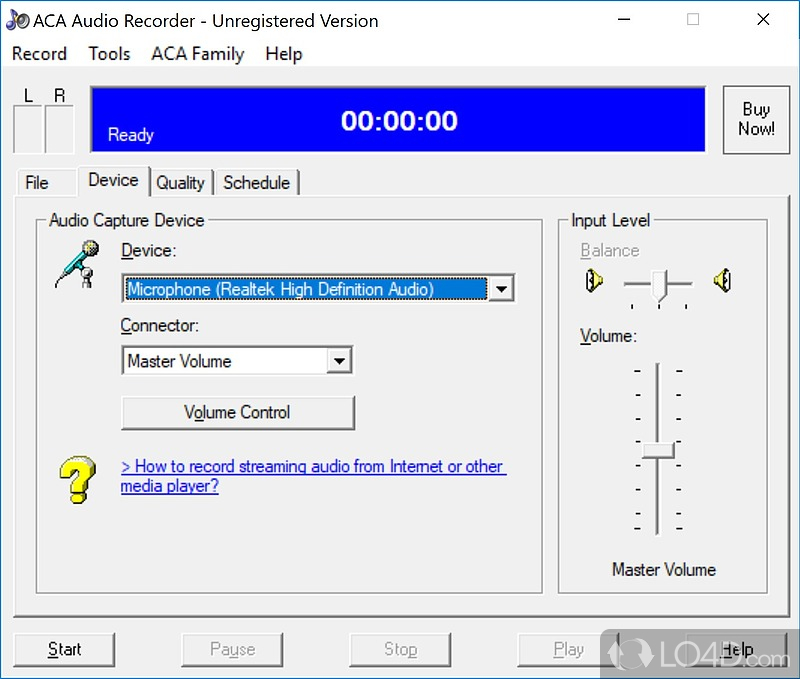Open the Record menu
The height and width of the screenshot is (679, 800).
point(39,54)
